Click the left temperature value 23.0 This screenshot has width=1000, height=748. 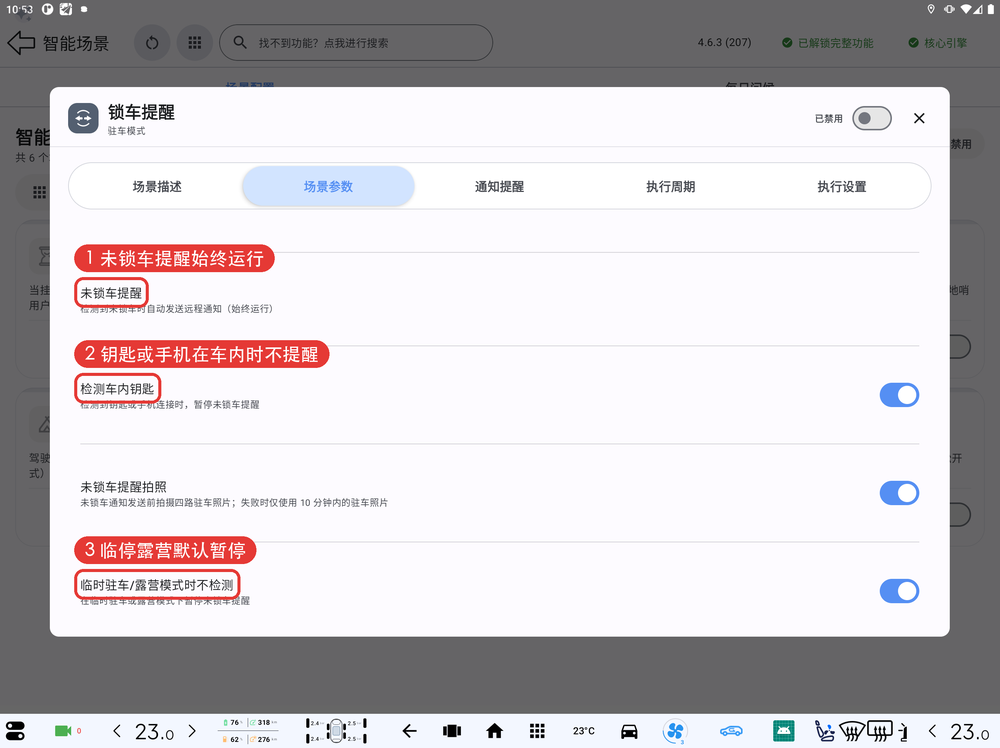pyautogui.click(x=154, y=731)
